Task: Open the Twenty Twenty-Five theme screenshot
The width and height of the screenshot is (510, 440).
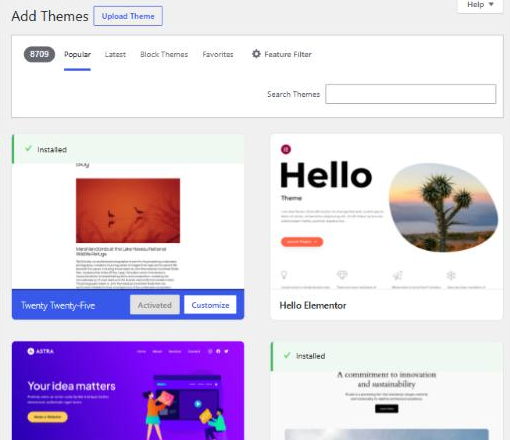Action: tap(128, 226)
